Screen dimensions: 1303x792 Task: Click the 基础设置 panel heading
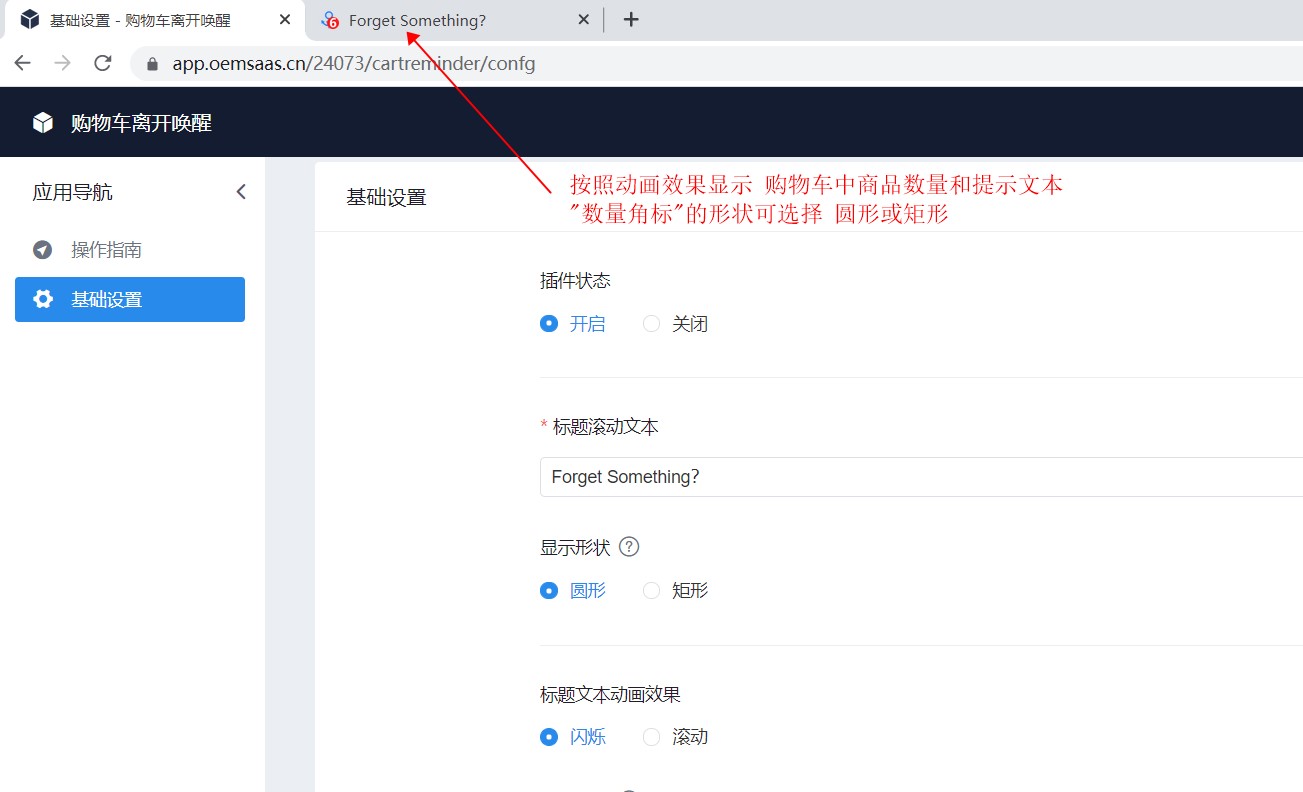[x=386, y=197]
